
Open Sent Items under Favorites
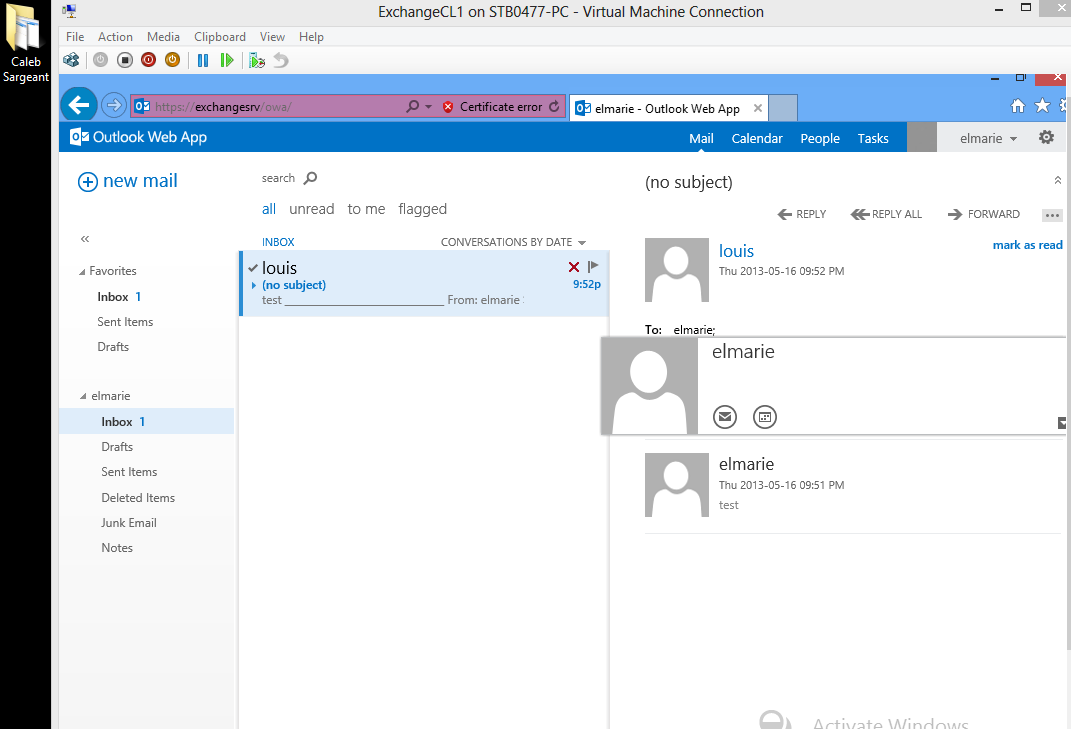(125, 322)
